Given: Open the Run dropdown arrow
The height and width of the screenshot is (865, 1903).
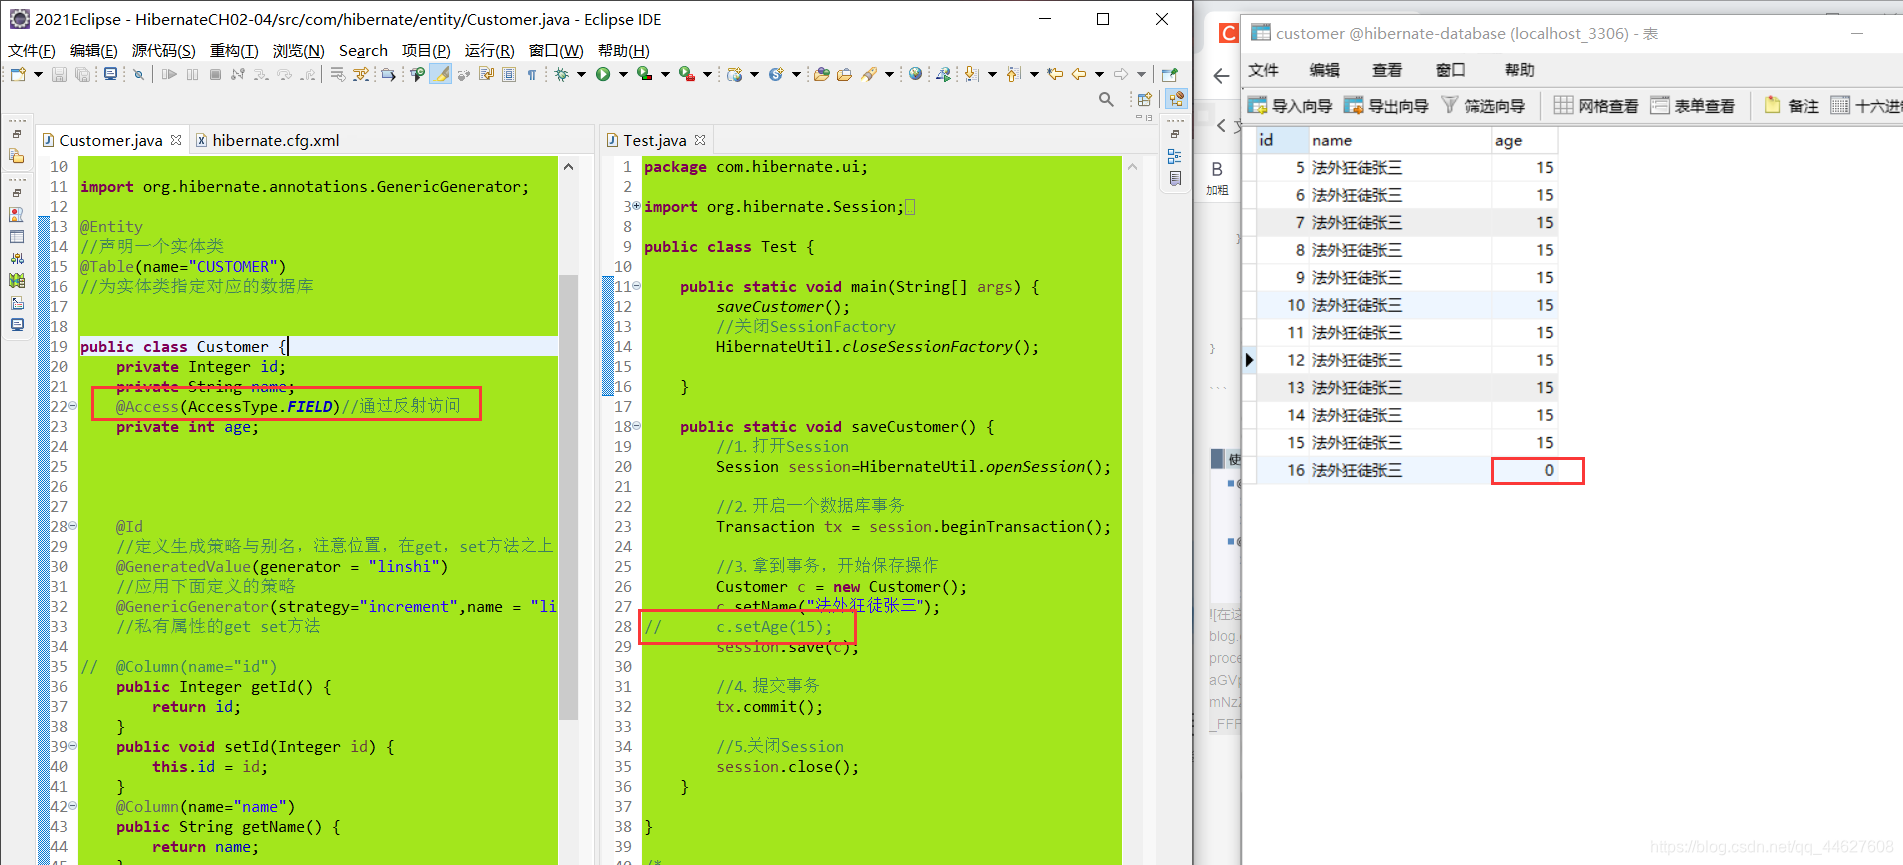Looking at the screenshot, I should pyautogui.click(x=623, y=74).
